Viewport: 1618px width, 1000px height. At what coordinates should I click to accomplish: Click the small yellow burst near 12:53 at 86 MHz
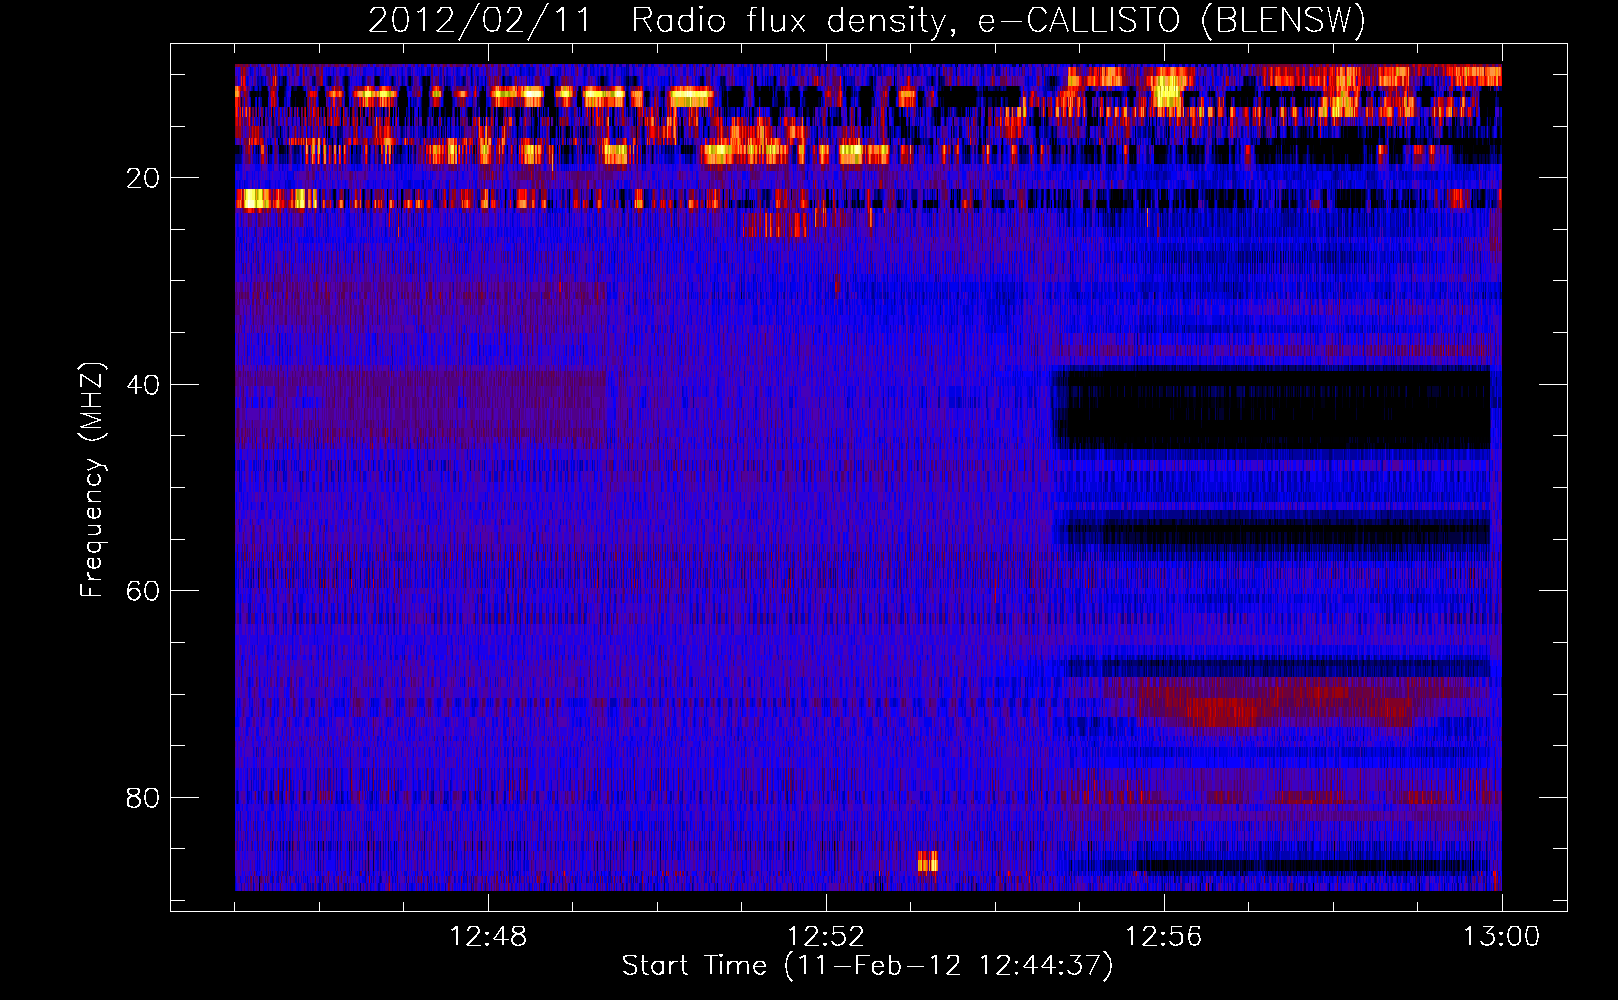click(928, 861)
